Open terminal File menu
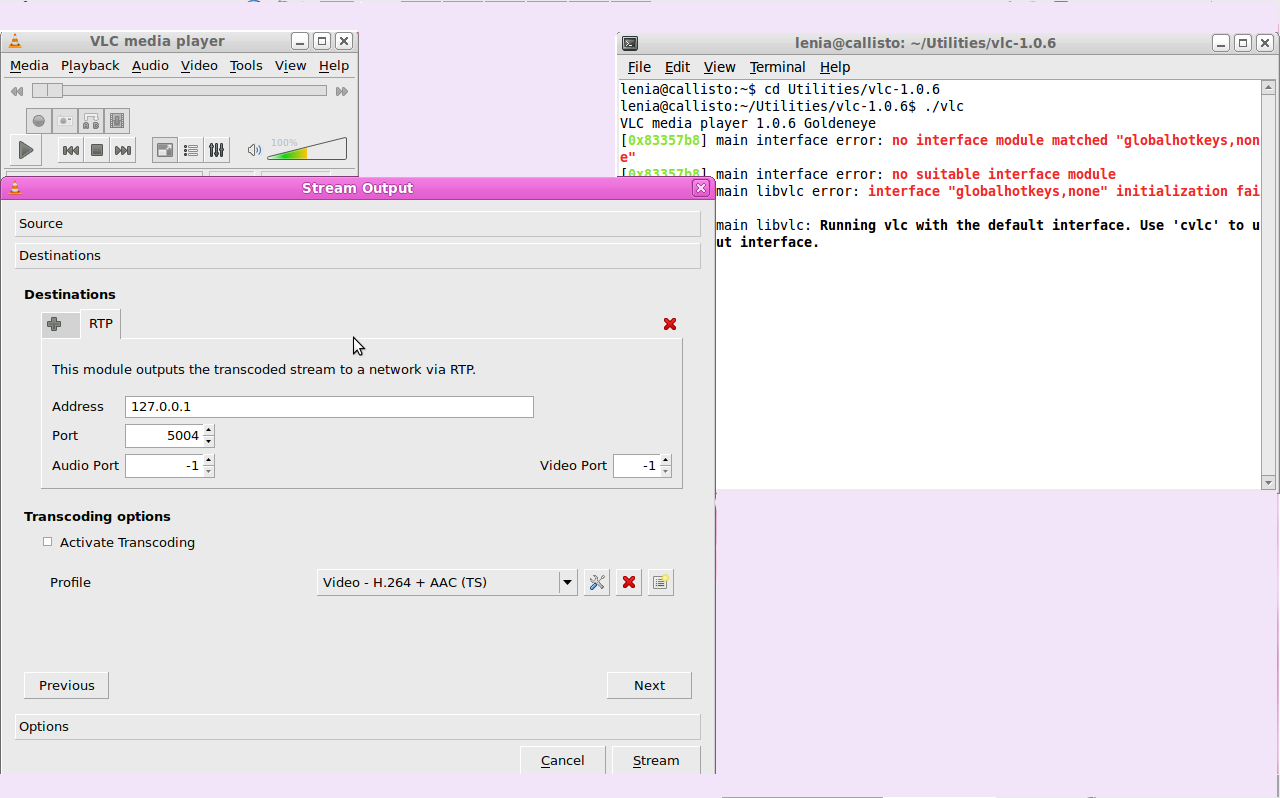This screenshot has width=1280, height=798. 639,67
